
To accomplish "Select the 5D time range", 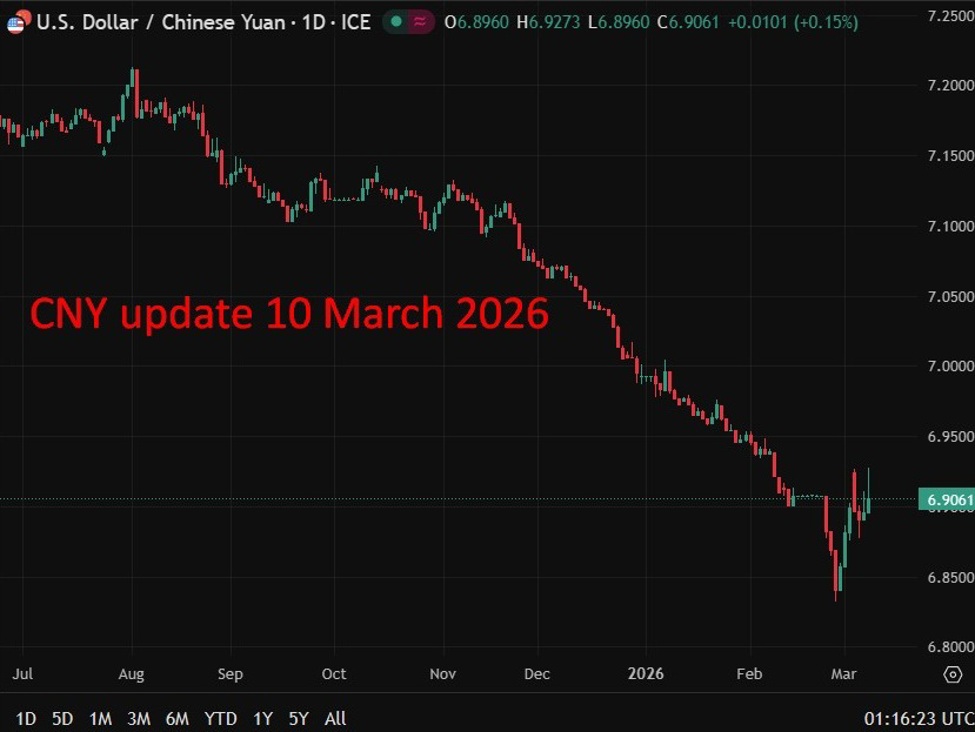I will [x=62, y=718].
